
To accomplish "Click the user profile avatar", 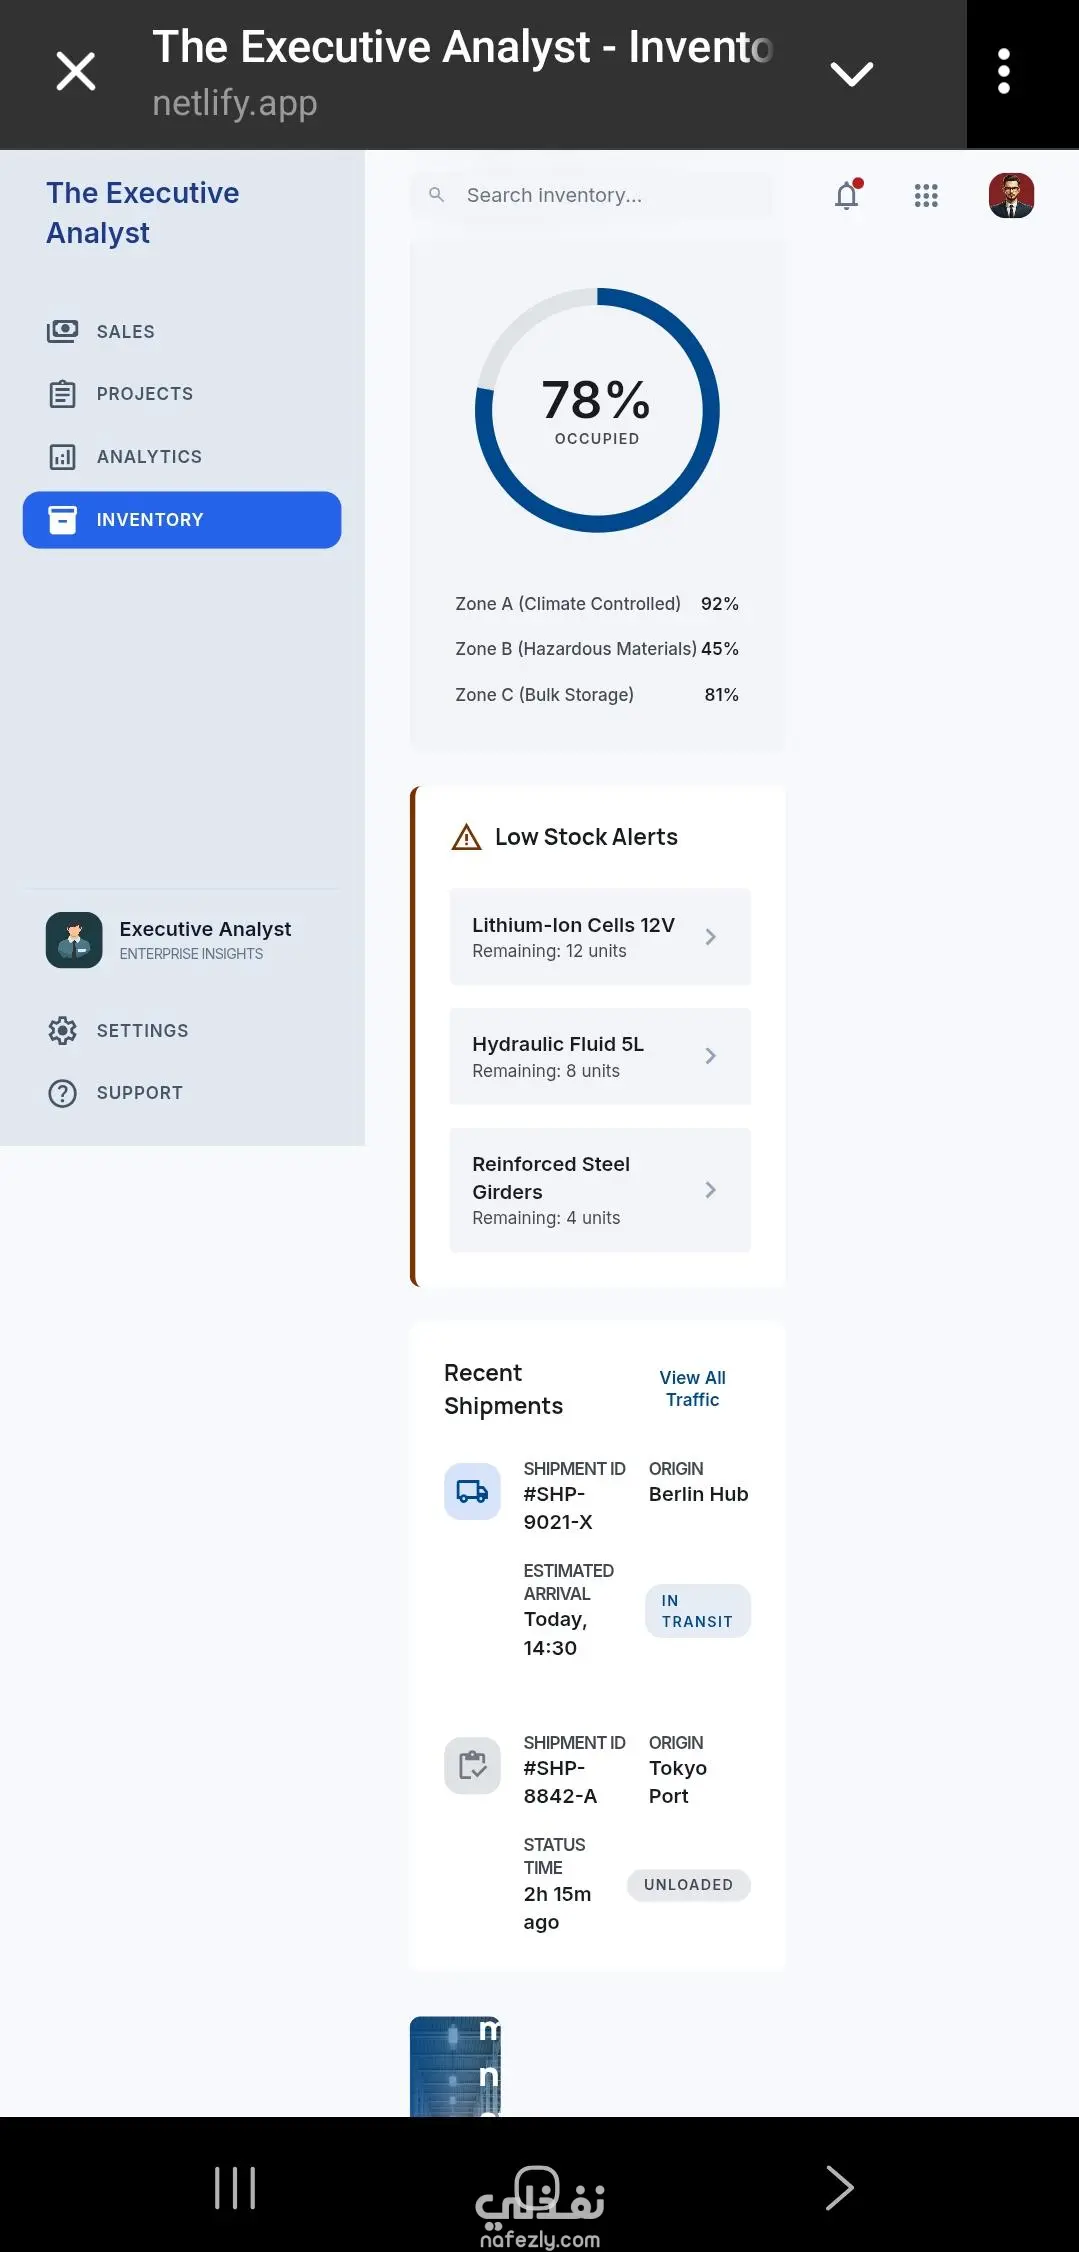I will (1011, 196).
